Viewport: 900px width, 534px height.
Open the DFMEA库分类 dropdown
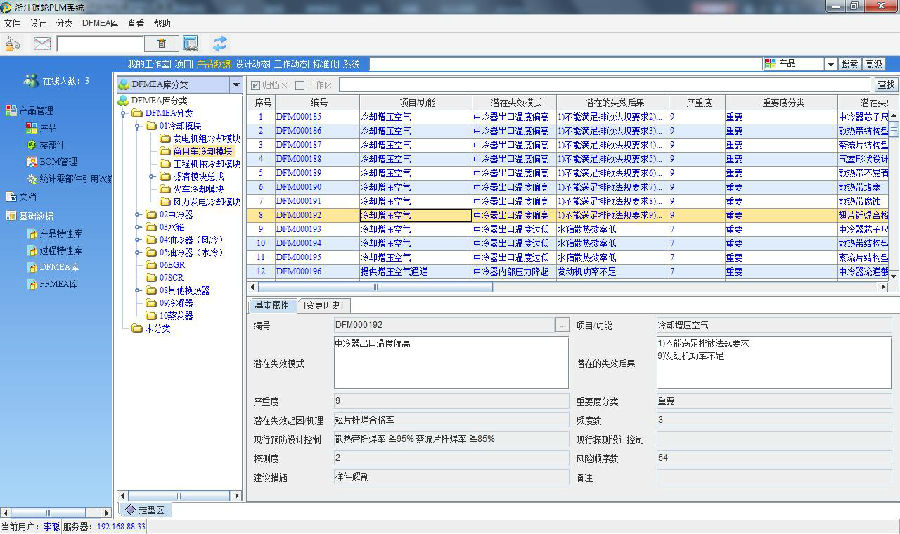[x=236, y=85]
